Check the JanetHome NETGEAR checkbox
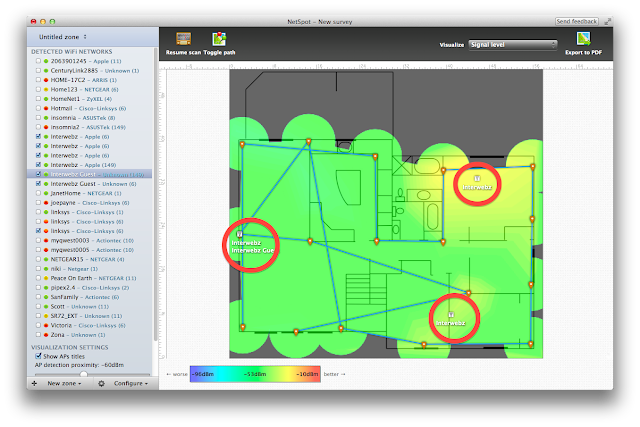Image resolution: width=640 pixels, height=427 pixels. tap(38, 193)
